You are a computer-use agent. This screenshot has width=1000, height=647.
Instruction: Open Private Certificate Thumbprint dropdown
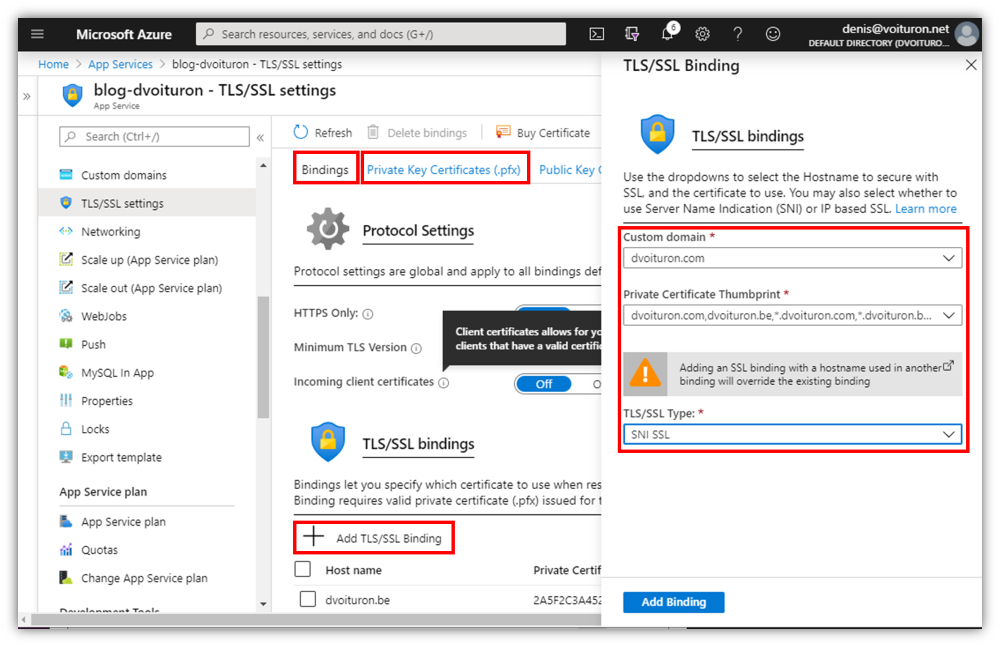793,315
